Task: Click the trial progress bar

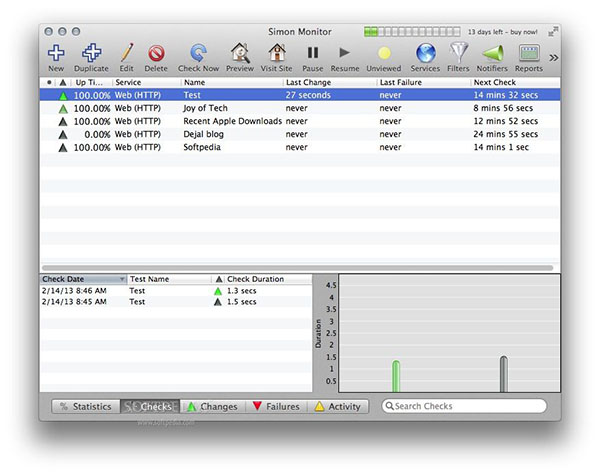Action: (x=412, y=32)
